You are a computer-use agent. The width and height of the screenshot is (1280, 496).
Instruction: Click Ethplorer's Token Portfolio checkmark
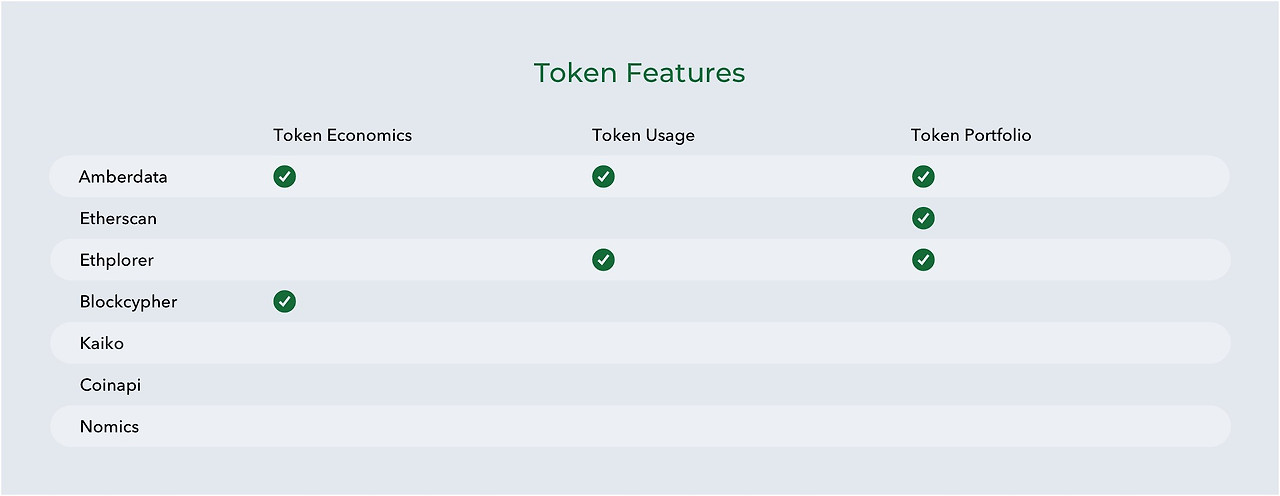coord(923,260)
